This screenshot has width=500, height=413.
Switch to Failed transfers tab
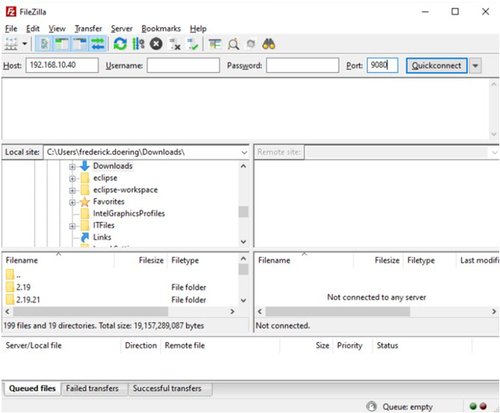point(92,388)
